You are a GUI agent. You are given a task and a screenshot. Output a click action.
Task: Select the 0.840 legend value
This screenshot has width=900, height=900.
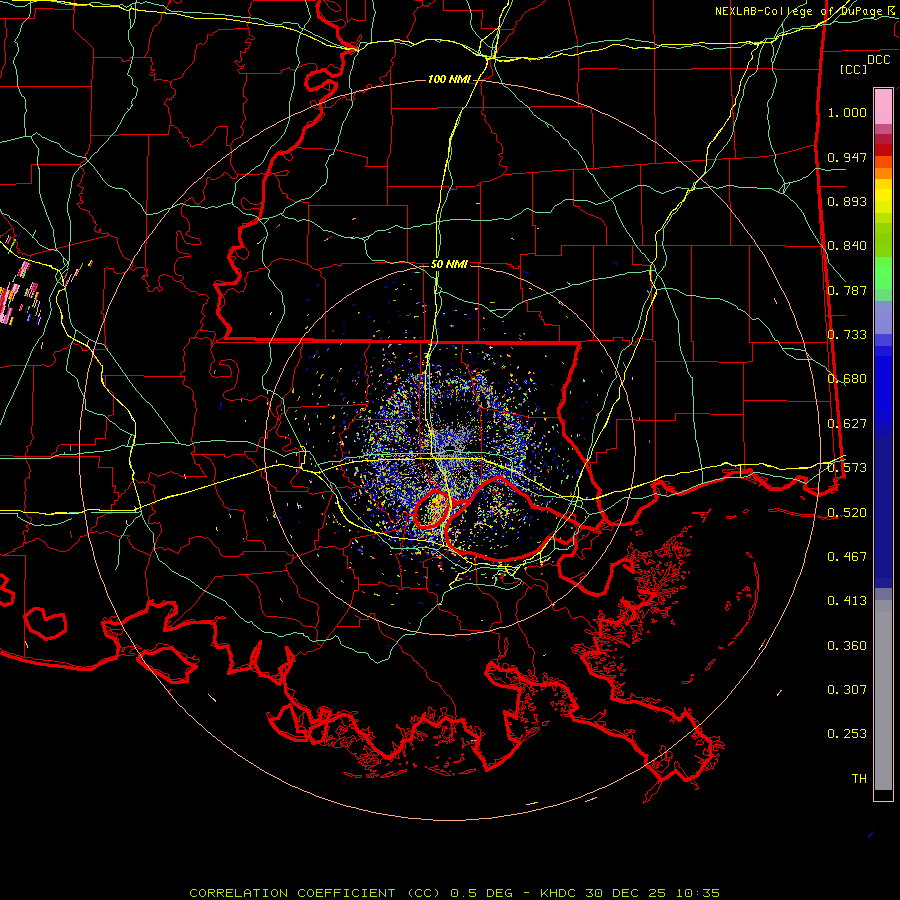click(x=847, y=246)
